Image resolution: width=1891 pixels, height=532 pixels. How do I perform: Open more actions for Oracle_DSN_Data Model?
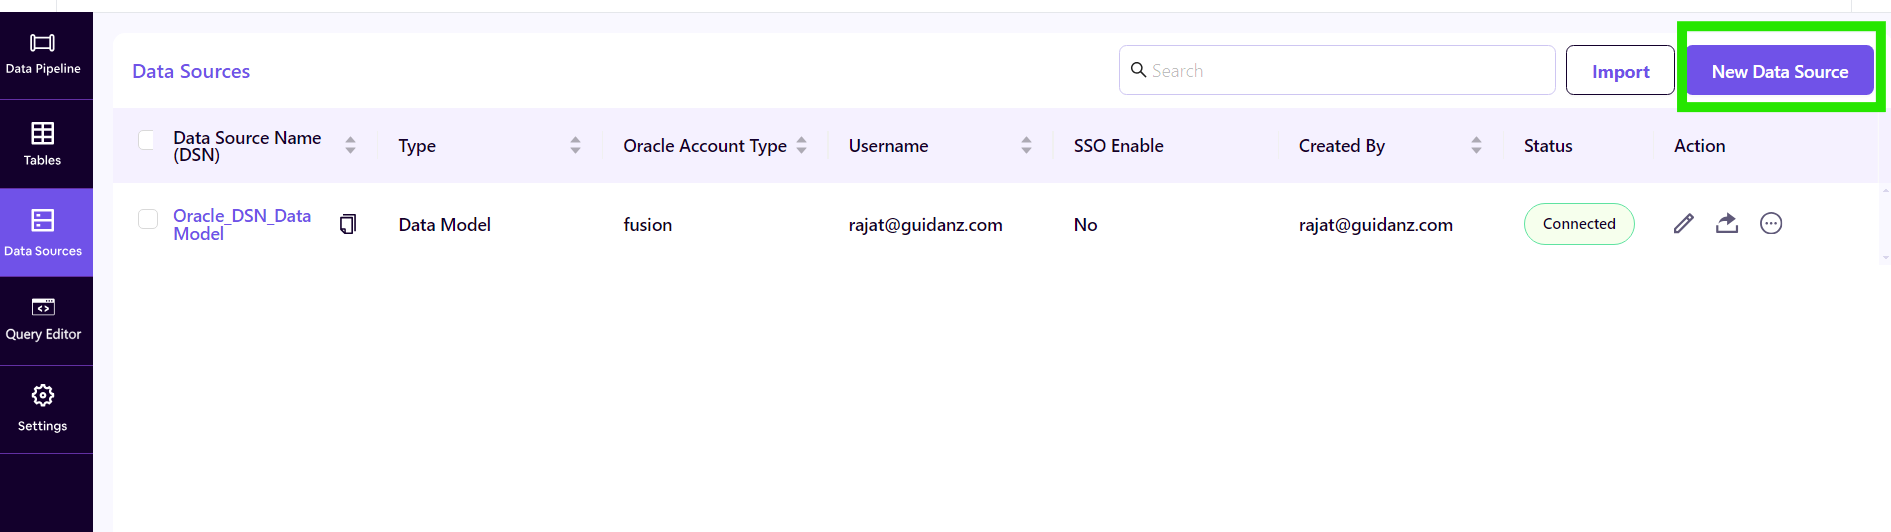(x=1771, y=223)
